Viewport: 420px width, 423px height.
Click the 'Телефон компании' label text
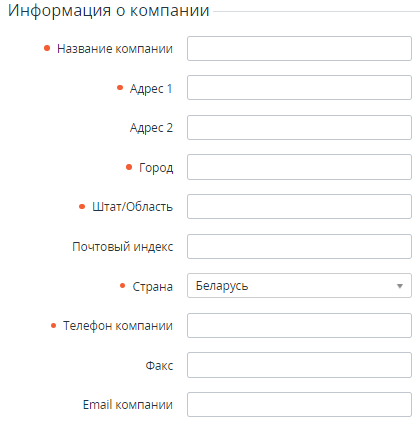tap(118, 326)
